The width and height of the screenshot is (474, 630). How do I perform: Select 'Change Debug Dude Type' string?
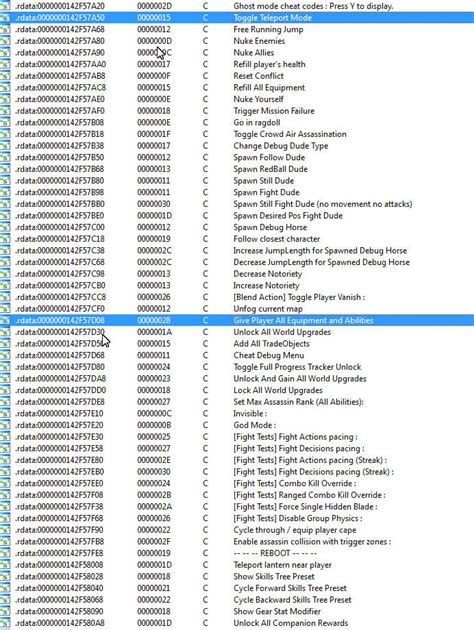(x=281, y=146)
